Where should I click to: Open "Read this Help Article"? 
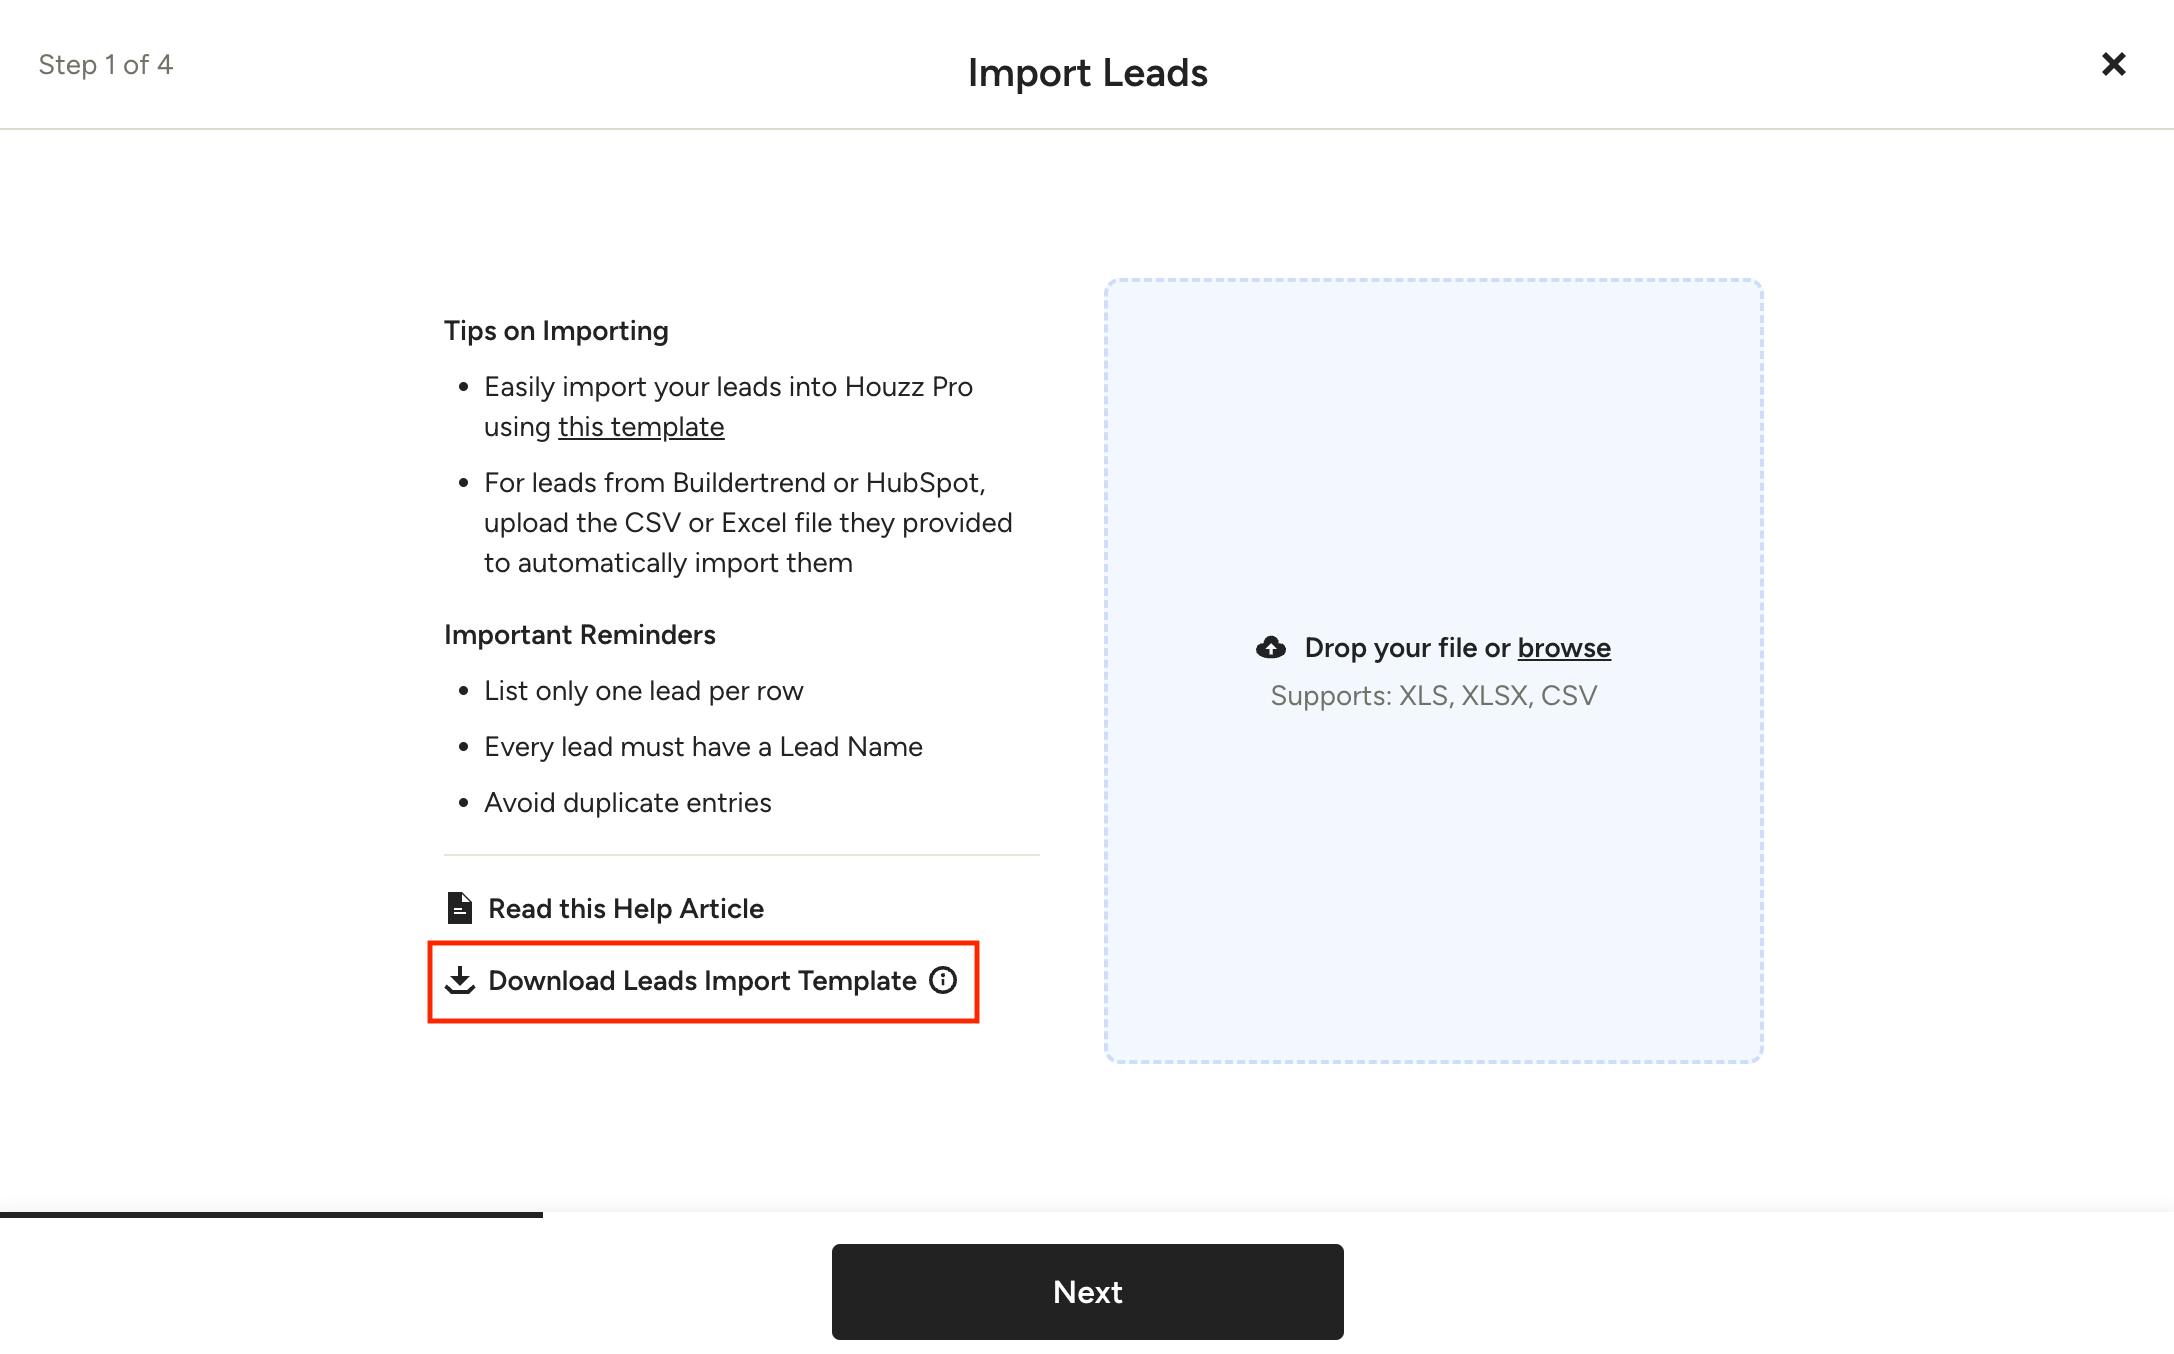pos(626,908)
